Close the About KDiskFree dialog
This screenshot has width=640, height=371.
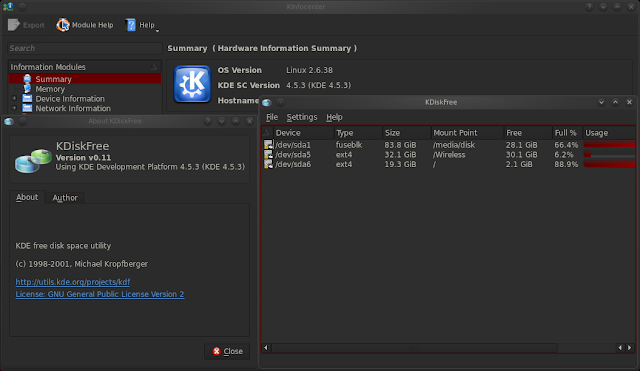coord(227,351)
